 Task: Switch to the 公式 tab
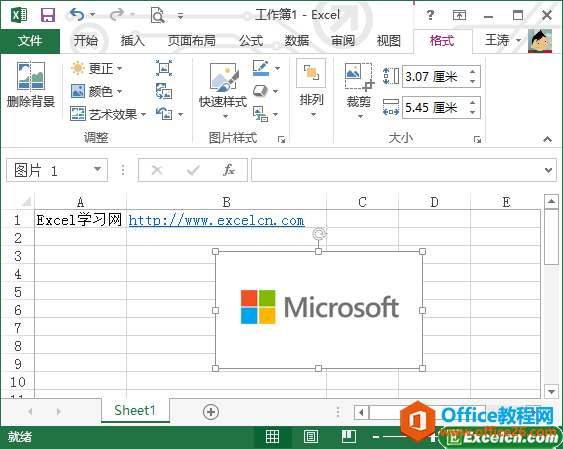coord(251,41)
